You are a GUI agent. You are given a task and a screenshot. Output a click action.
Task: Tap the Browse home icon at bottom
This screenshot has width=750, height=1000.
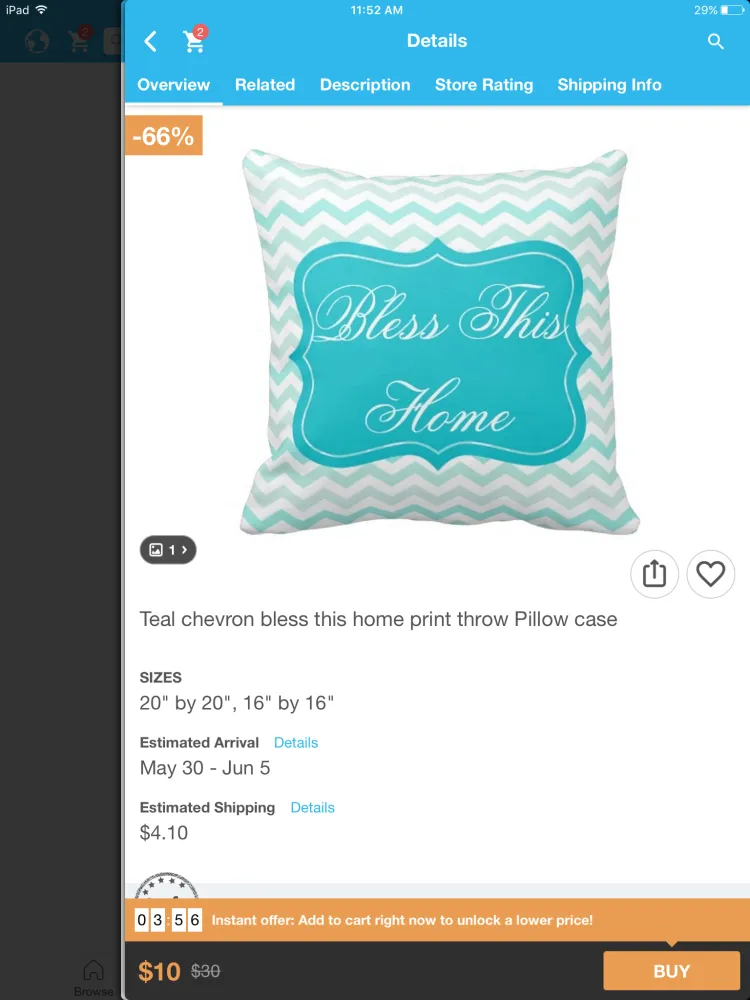[93, 978]
